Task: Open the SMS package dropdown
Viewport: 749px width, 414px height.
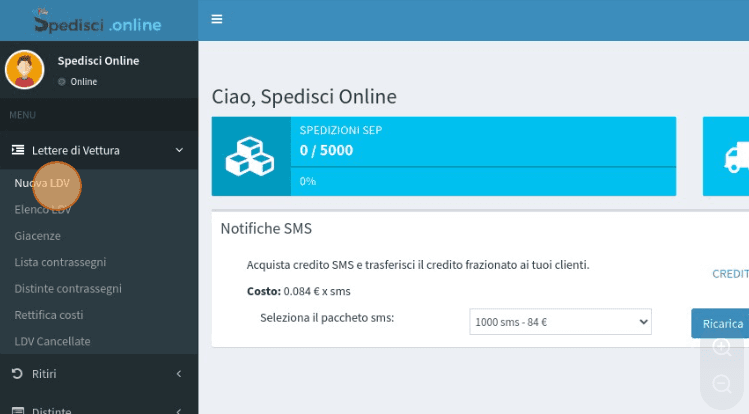Action: click(560, 322)
